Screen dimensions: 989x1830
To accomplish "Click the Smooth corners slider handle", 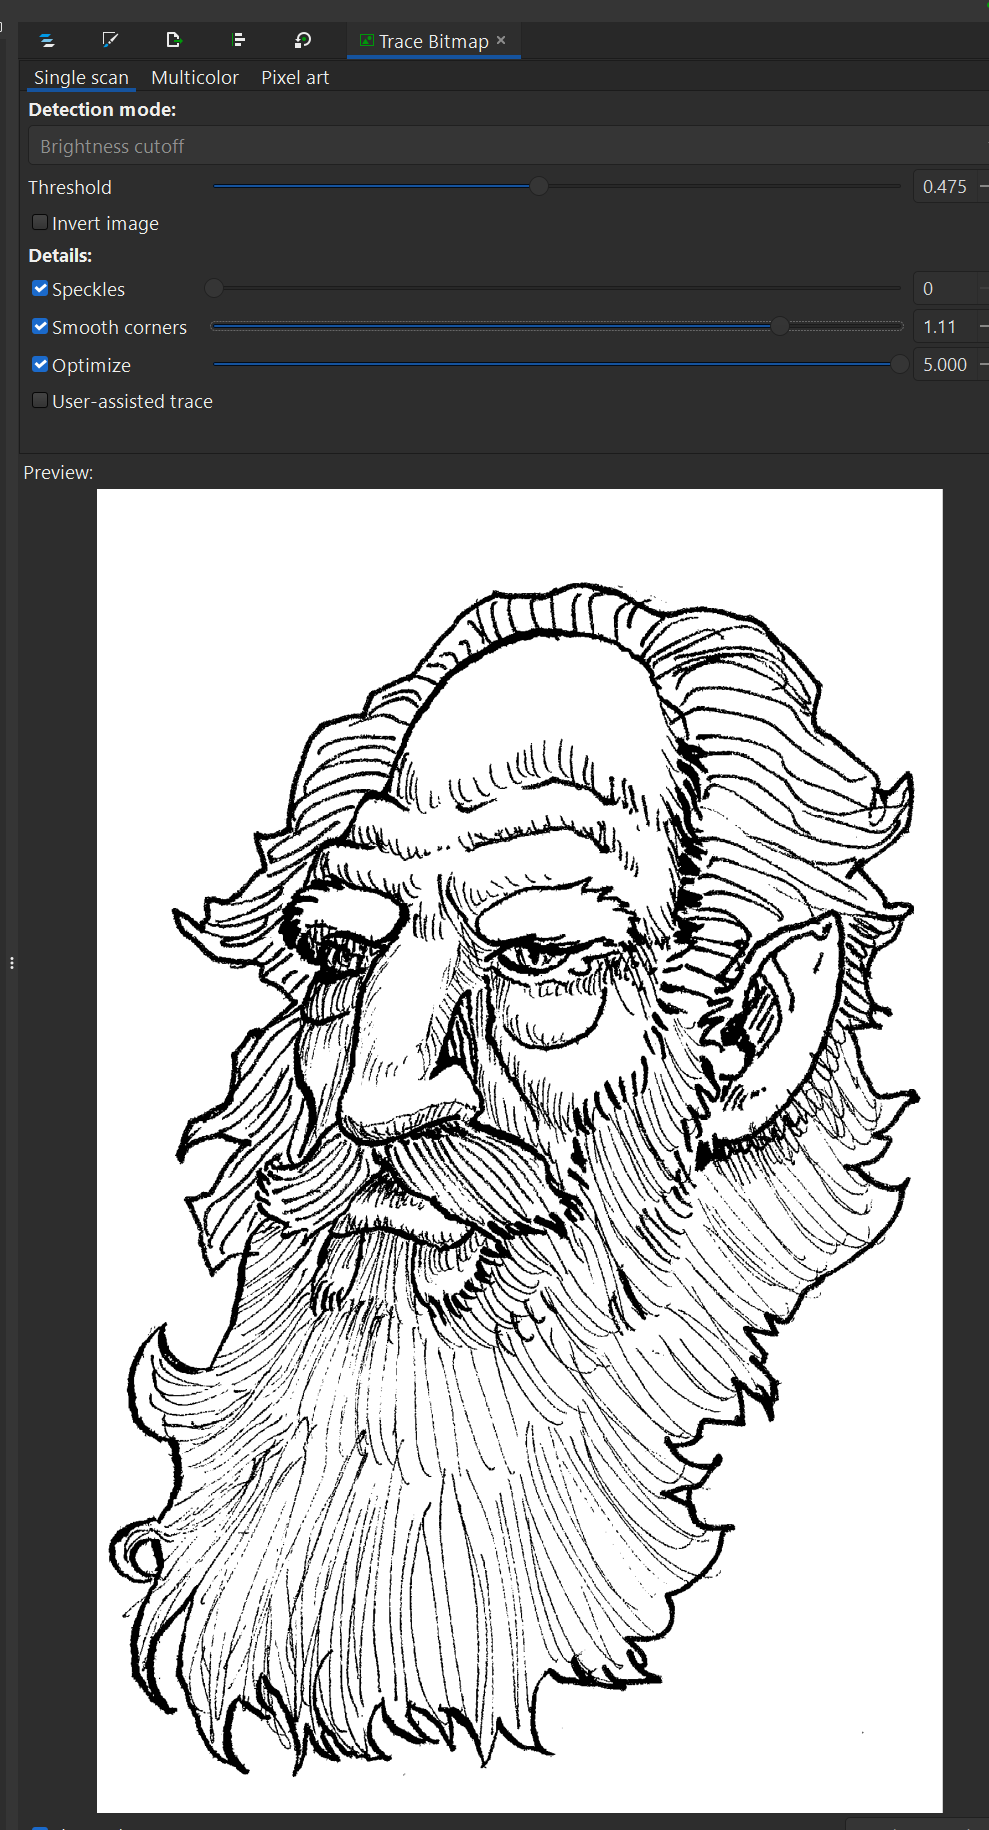I will pyautogui.click(x=780, y=326).
